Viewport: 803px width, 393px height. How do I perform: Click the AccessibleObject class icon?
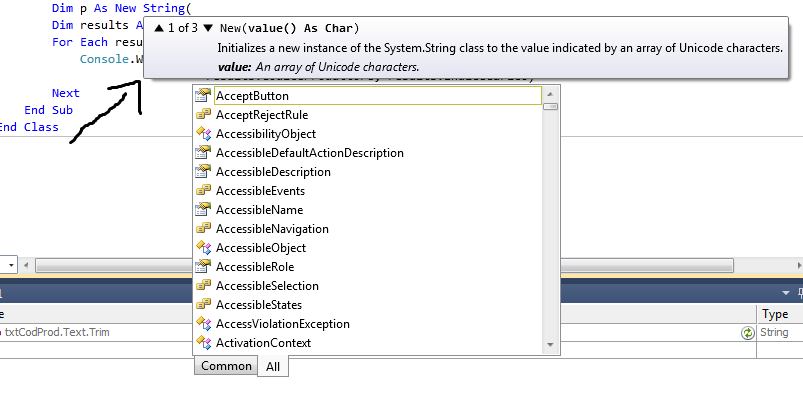(203, 247)
